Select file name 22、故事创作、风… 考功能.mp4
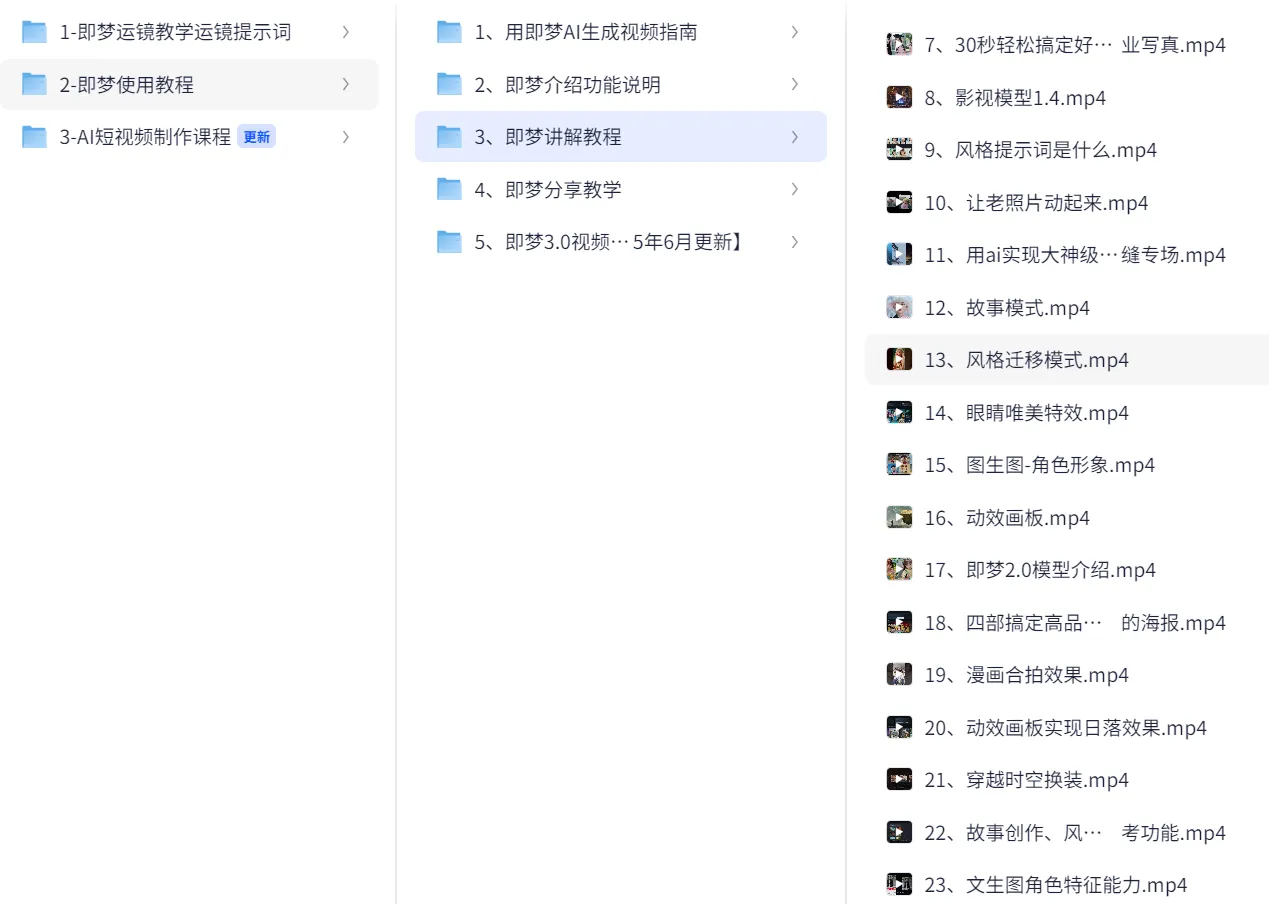Viewport: 1269px width, 904px height. pyautogui.click(x=1075, y=833)
